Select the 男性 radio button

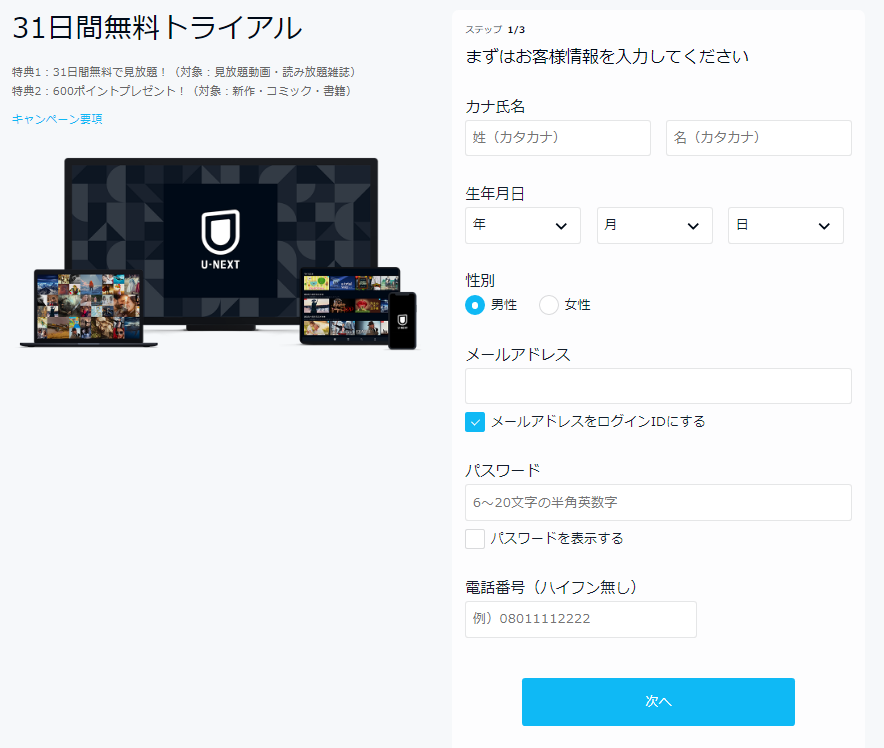click(475, 305)
